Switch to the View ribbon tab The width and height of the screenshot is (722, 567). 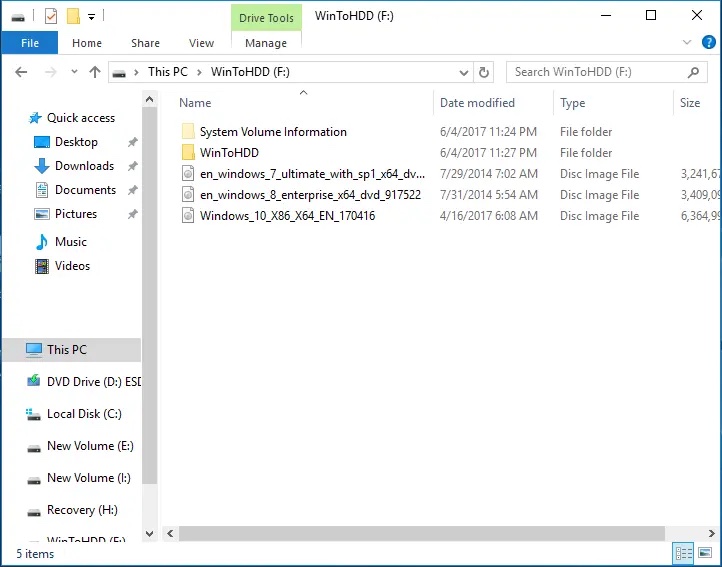[201, 43]
